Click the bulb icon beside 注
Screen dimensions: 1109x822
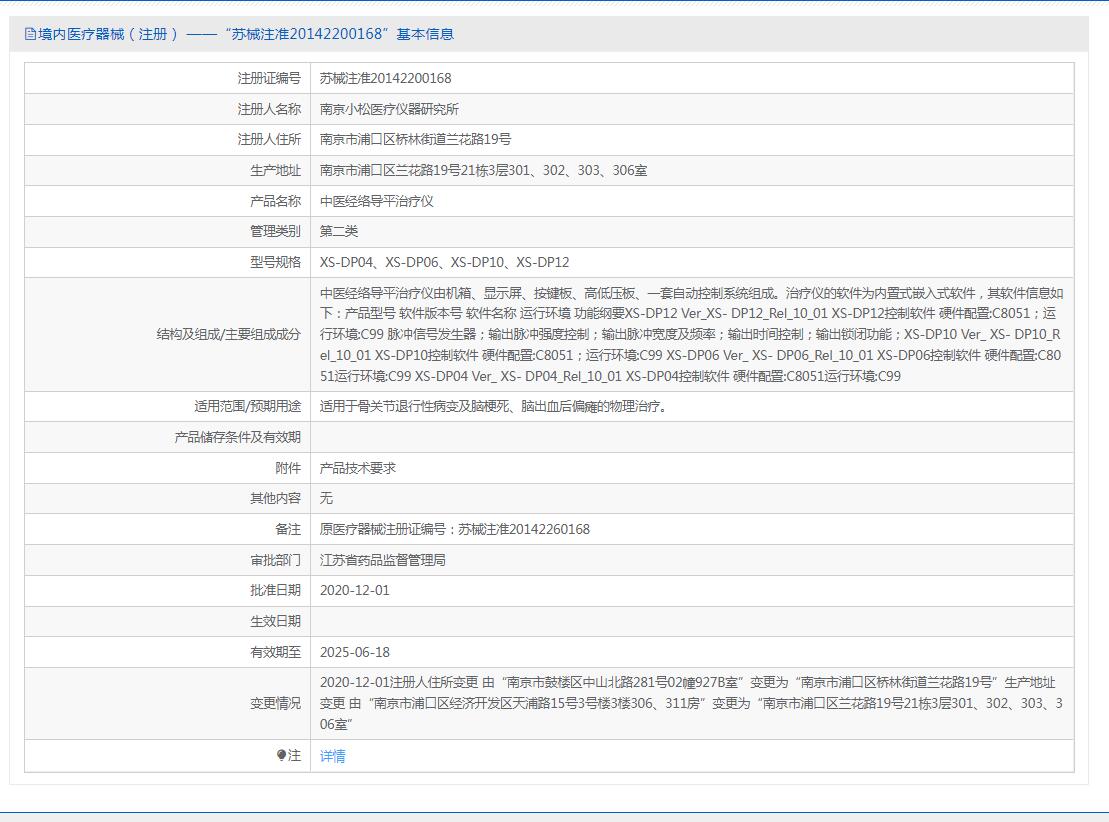281,756
